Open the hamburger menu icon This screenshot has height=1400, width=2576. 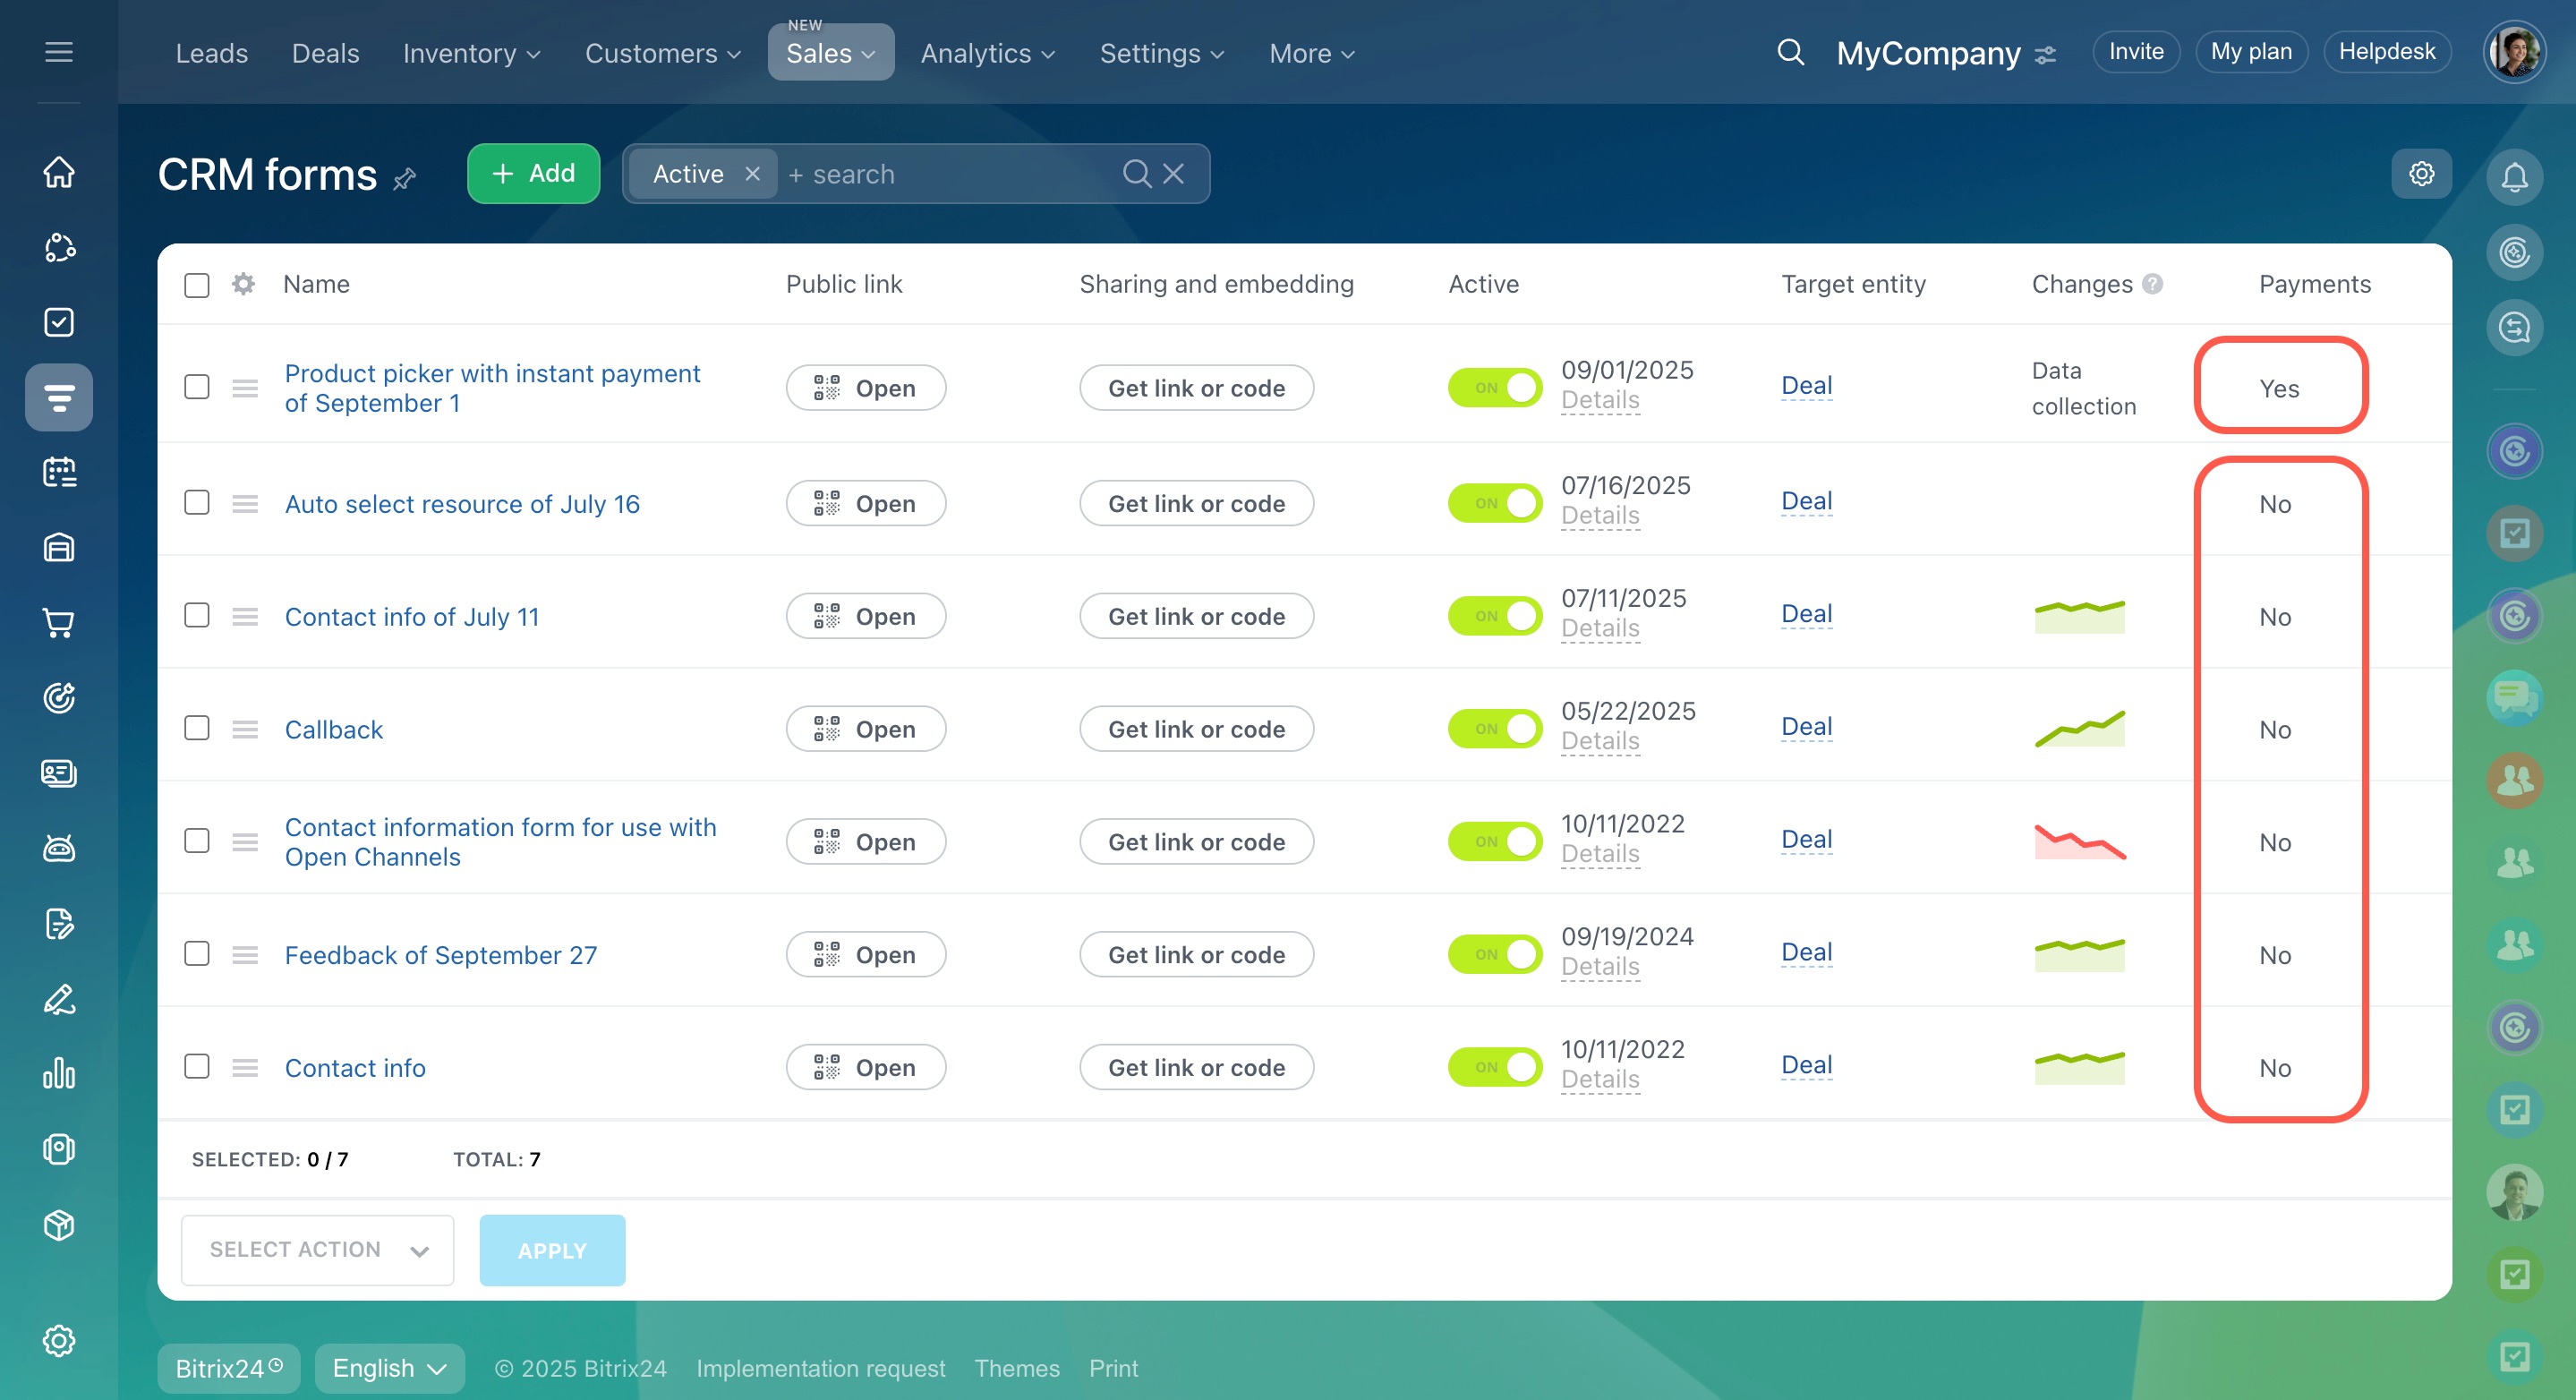click(x=59, y=52)
